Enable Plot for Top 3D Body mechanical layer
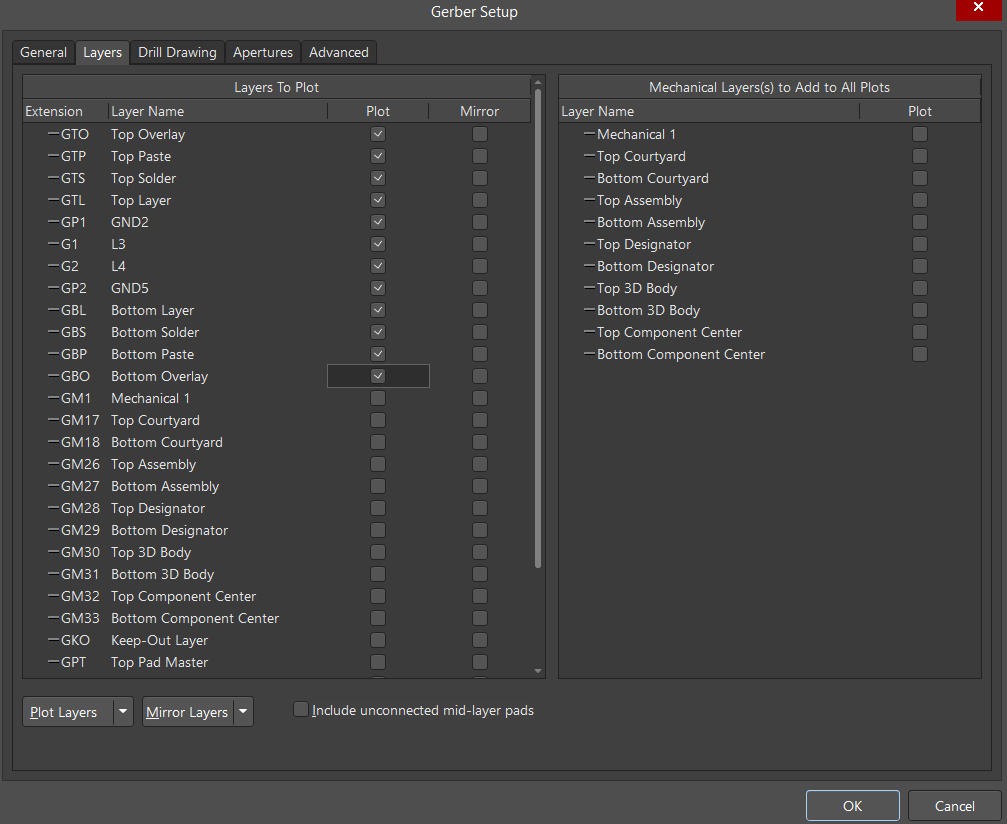 point(919,288)
